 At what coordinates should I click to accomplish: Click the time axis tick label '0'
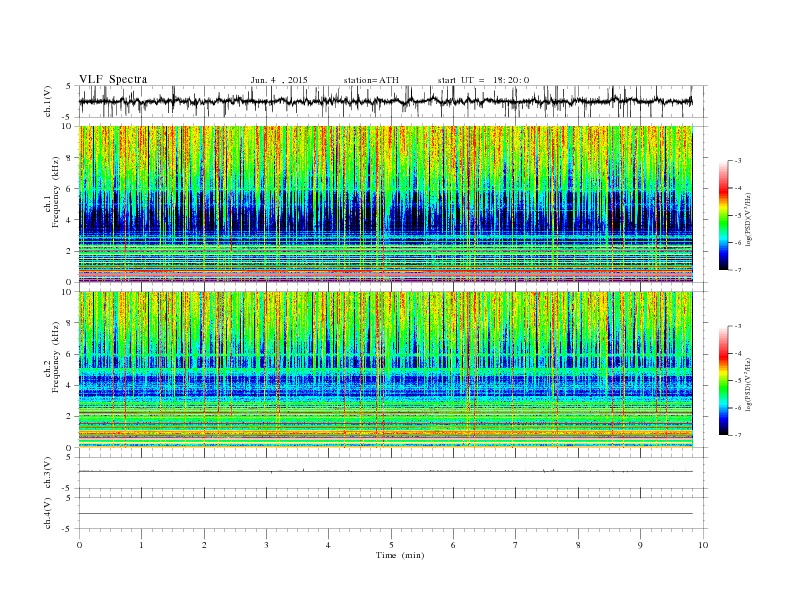tap(79, 545)
